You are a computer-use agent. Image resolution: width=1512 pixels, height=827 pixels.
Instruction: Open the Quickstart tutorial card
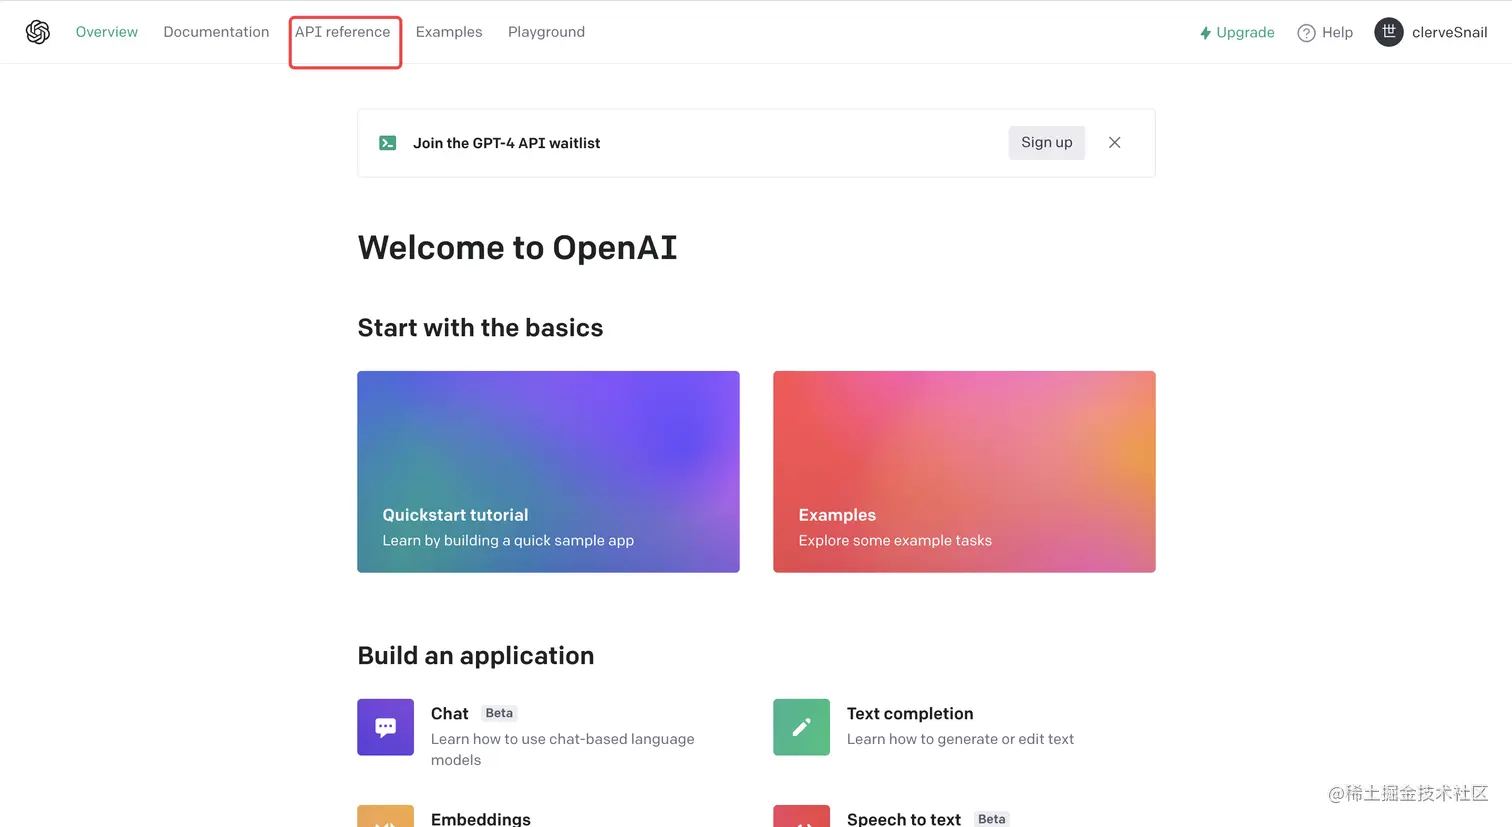[548, 472]
